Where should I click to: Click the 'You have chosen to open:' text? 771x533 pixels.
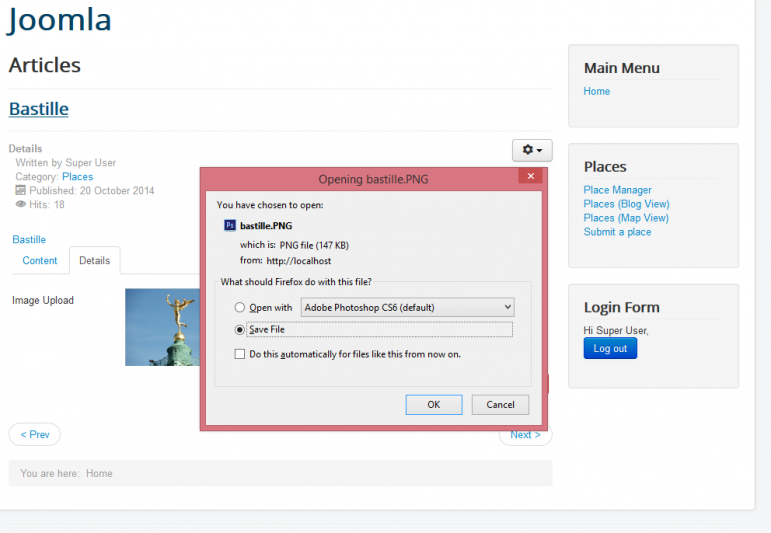270,205
